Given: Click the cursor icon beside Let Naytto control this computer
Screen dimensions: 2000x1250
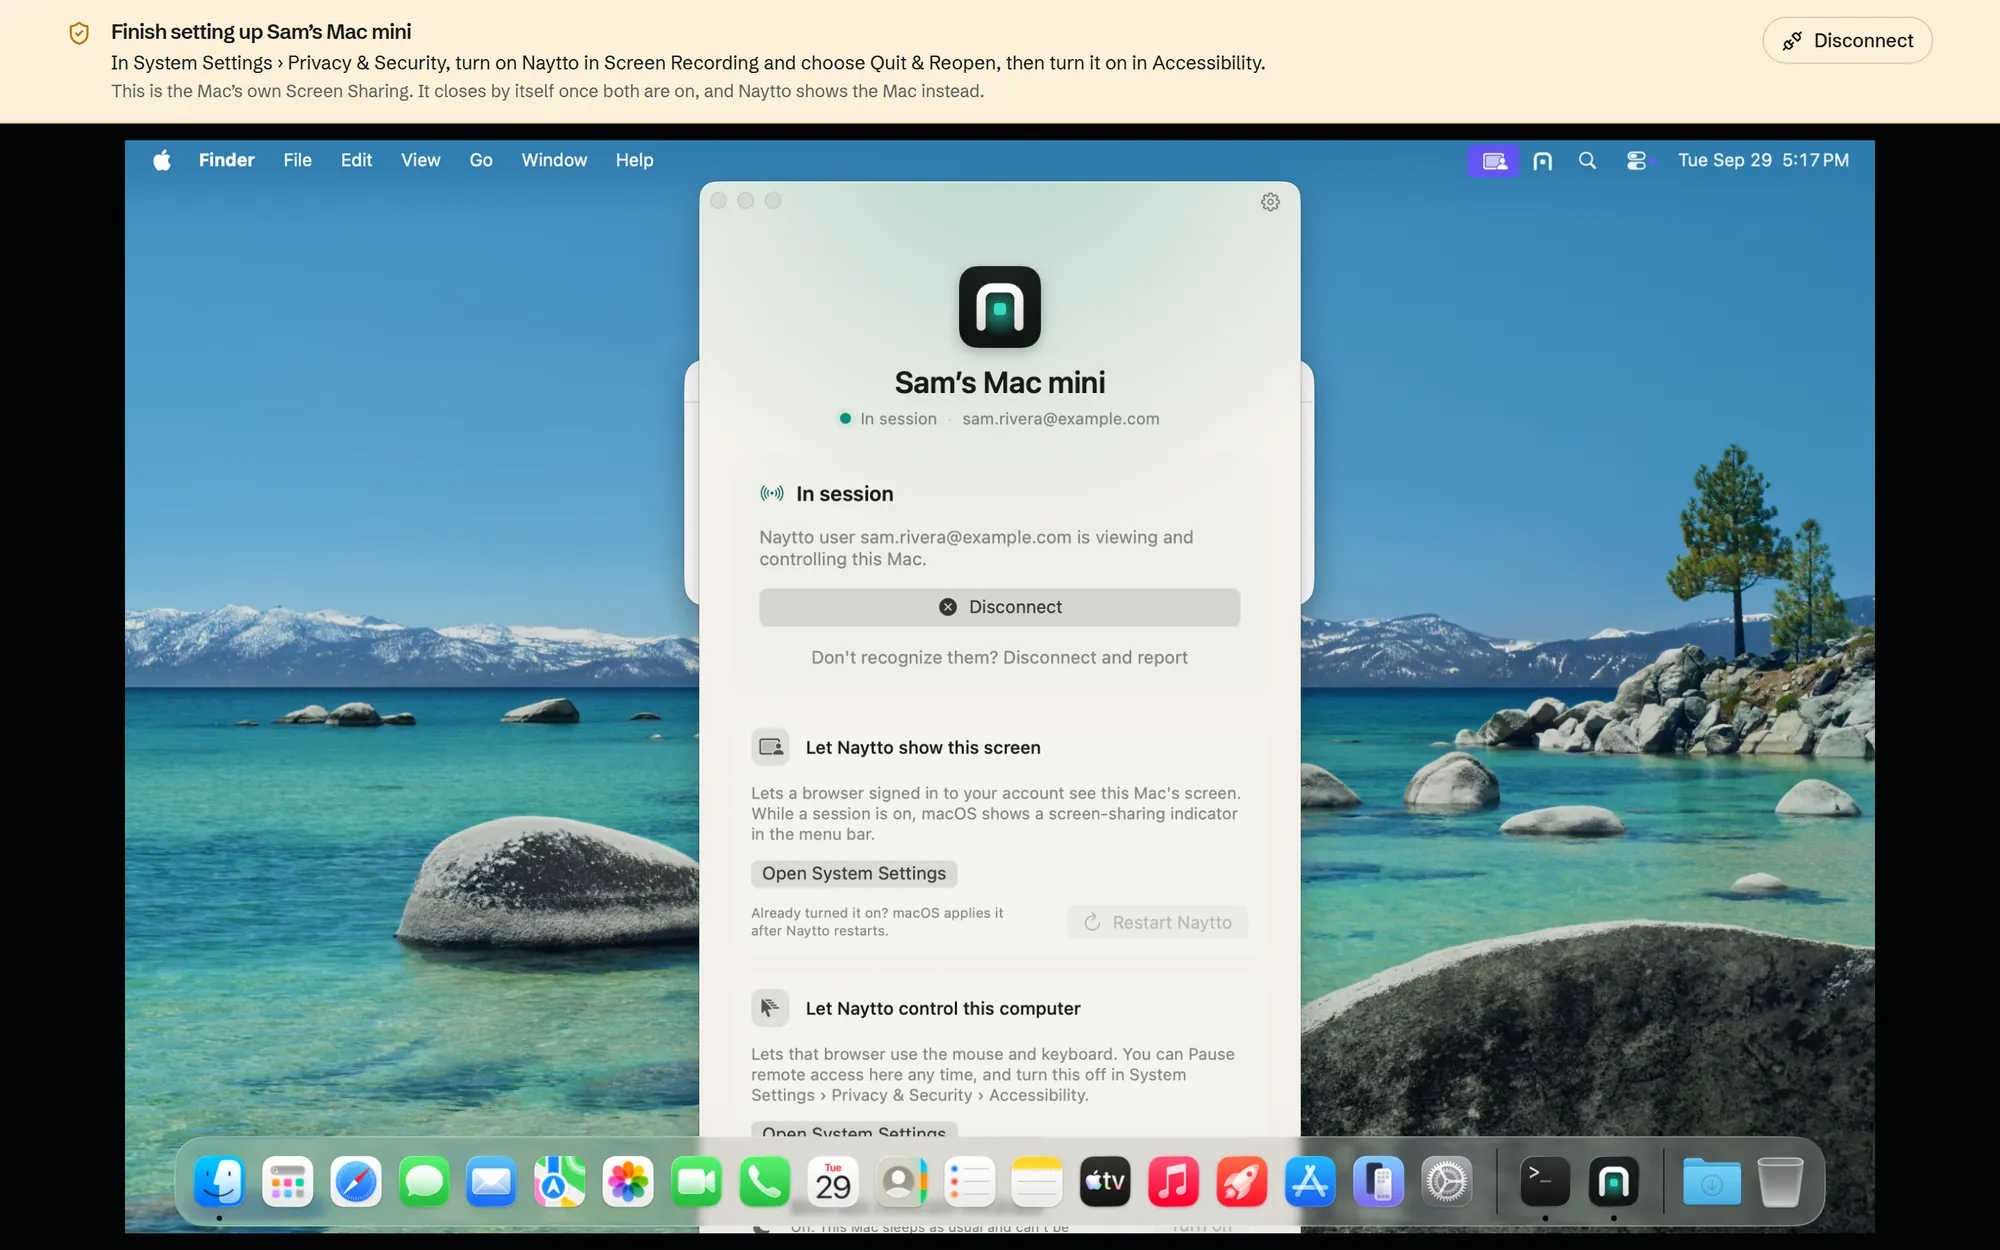Looking at the screenshot, I should [x=770, y=1008].
